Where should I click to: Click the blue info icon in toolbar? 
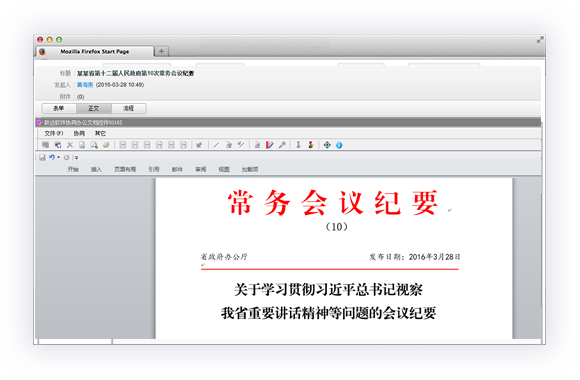[x=339, y=145]
